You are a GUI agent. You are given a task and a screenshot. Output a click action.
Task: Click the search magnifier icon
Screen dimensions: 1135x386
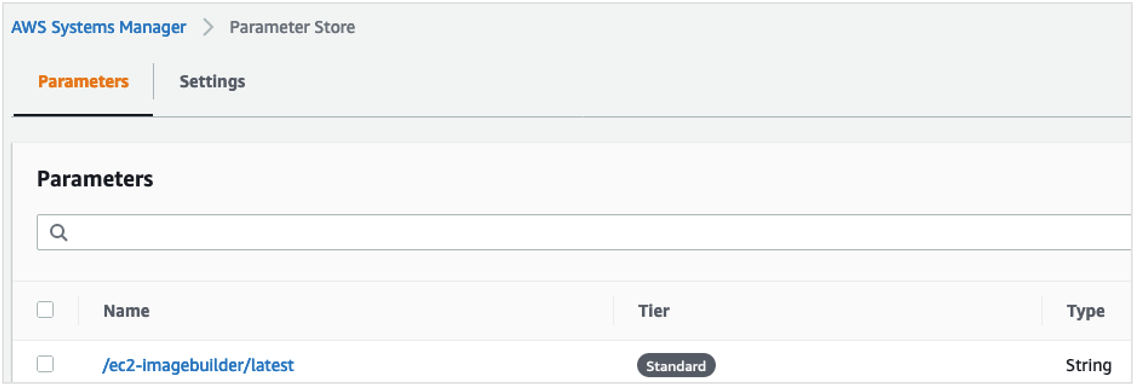click(59, 232)
